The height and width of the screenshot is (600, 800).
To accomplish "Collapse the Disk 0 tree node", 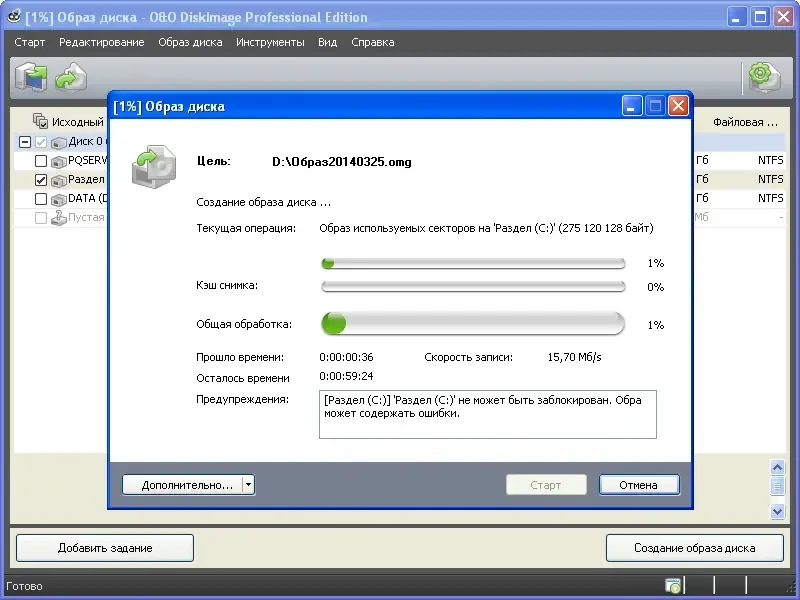I will point(24,142).
